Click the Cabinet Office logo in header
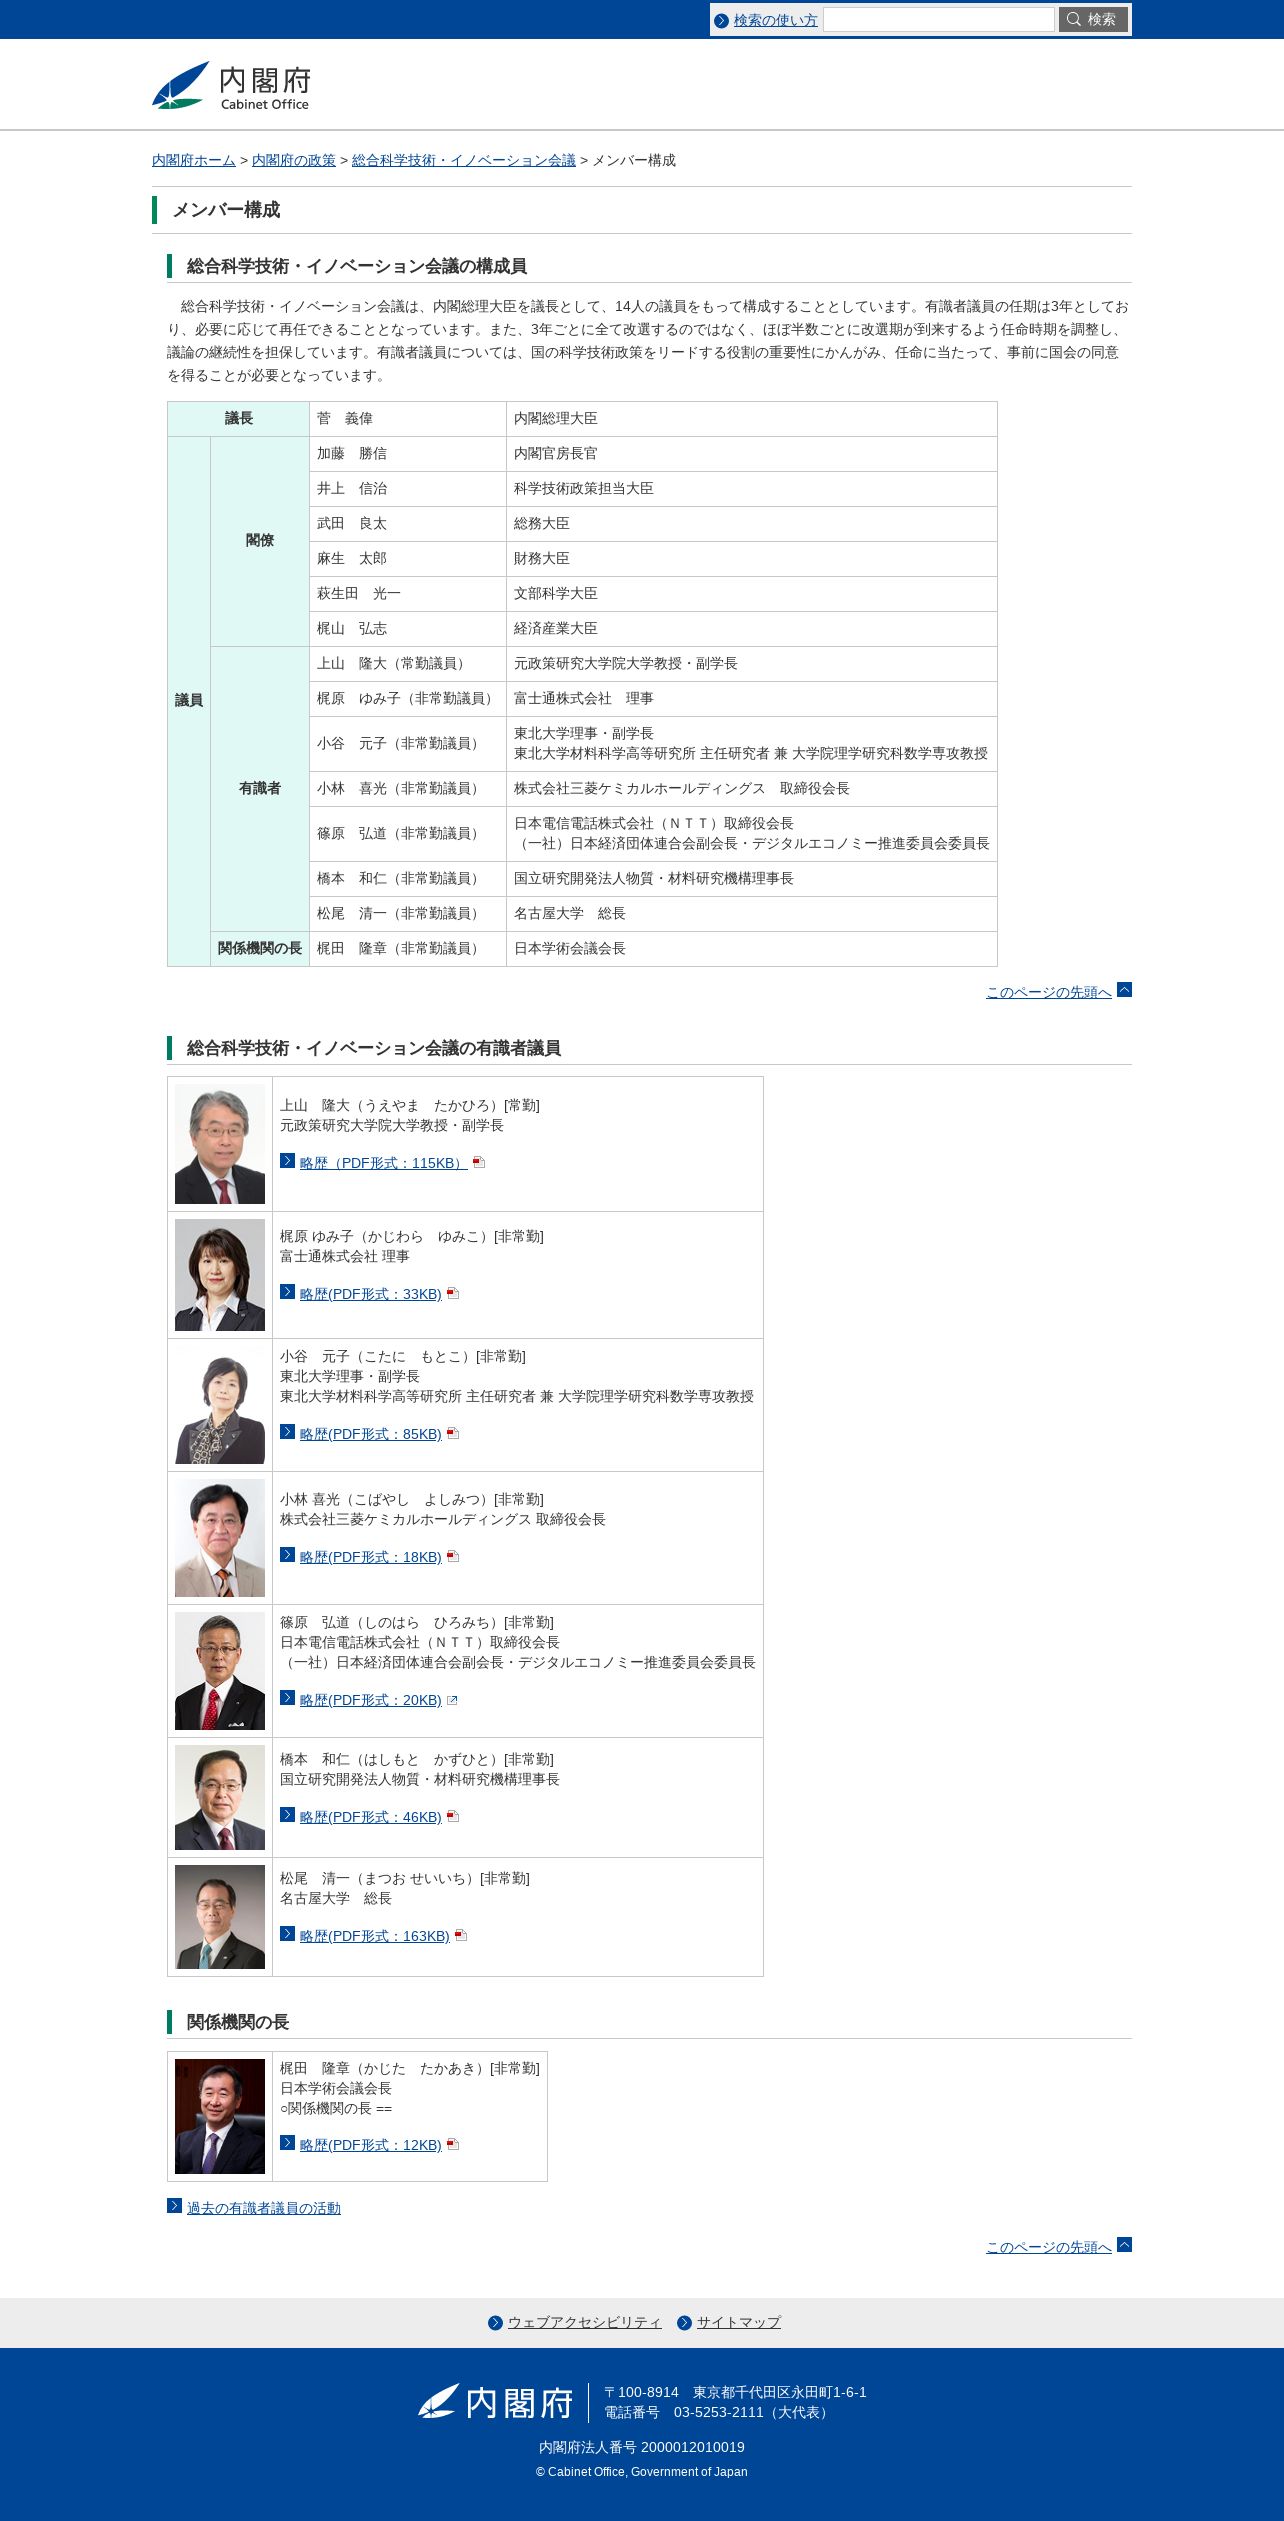Screen dimensions: 1284x2521 point(231,86)
